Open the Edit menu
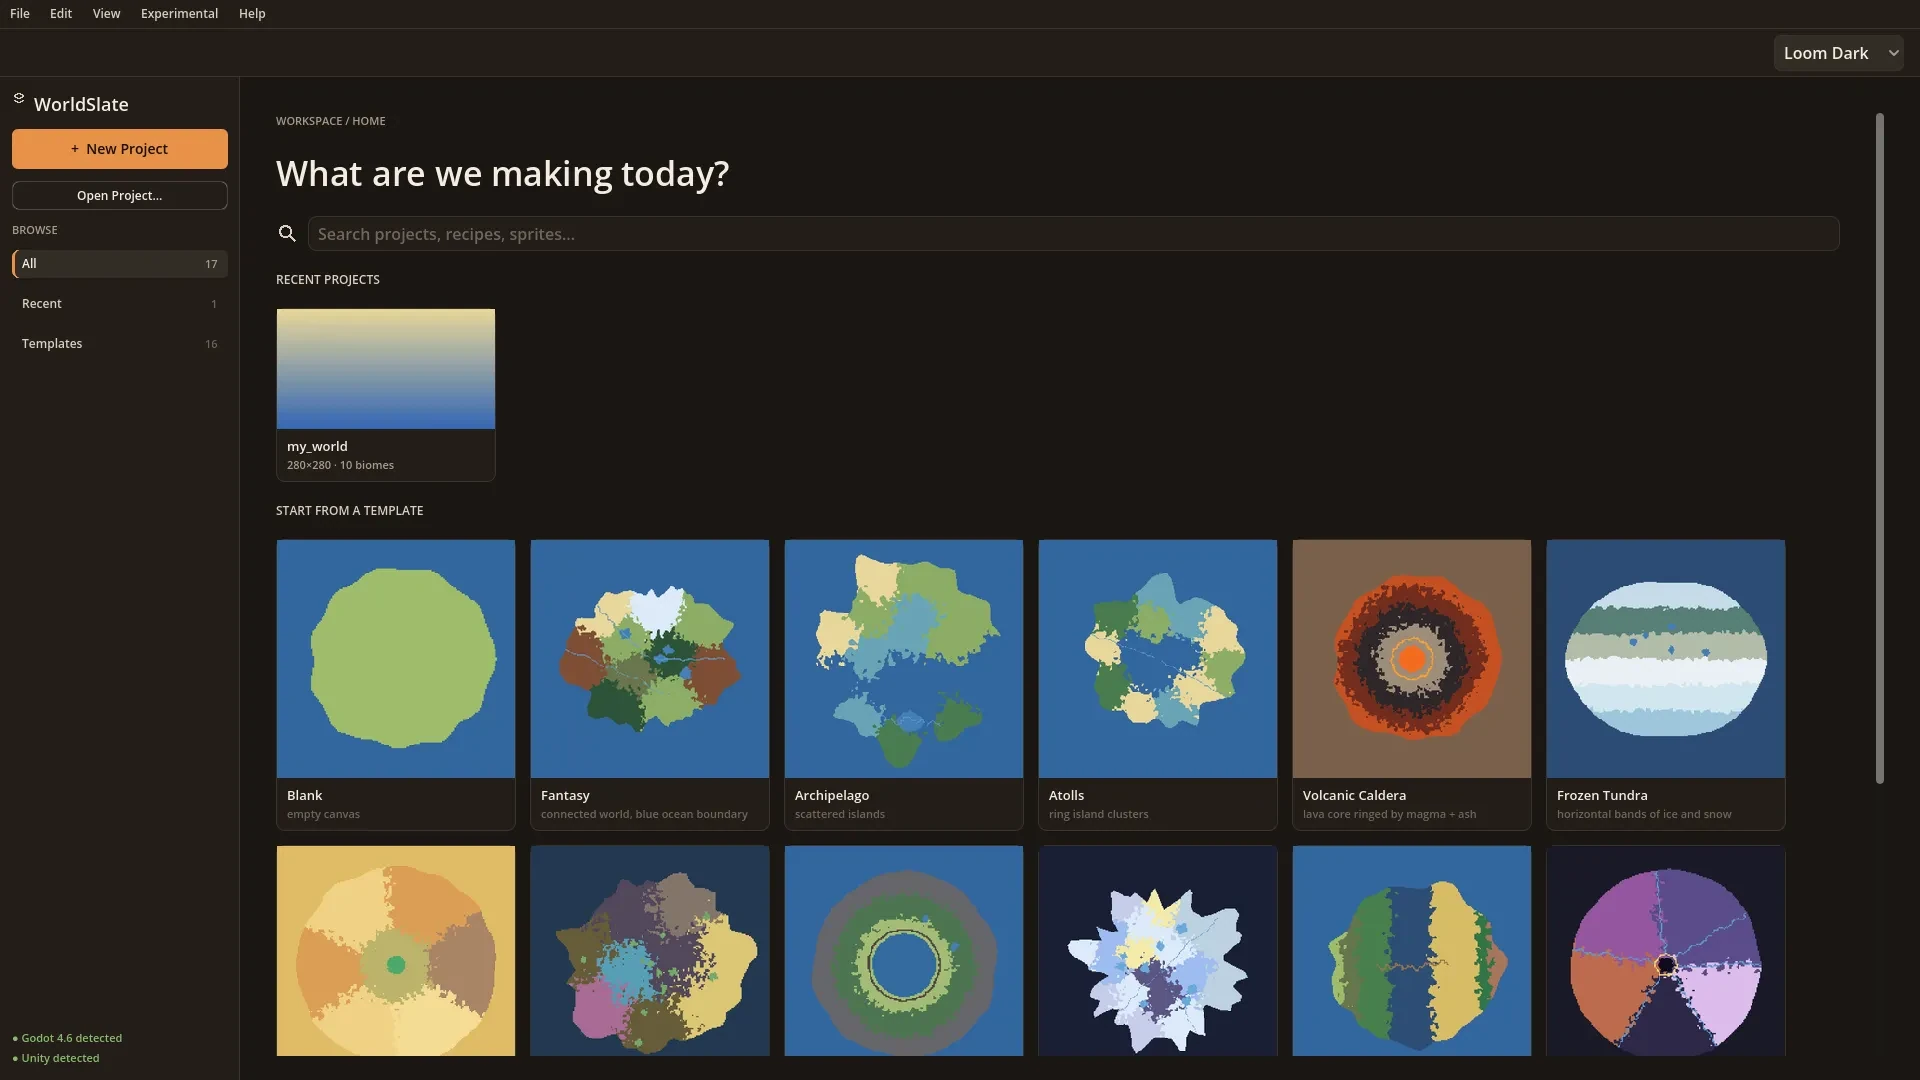This screenshot has width=1920, height=1080. [x=61, y=13]
